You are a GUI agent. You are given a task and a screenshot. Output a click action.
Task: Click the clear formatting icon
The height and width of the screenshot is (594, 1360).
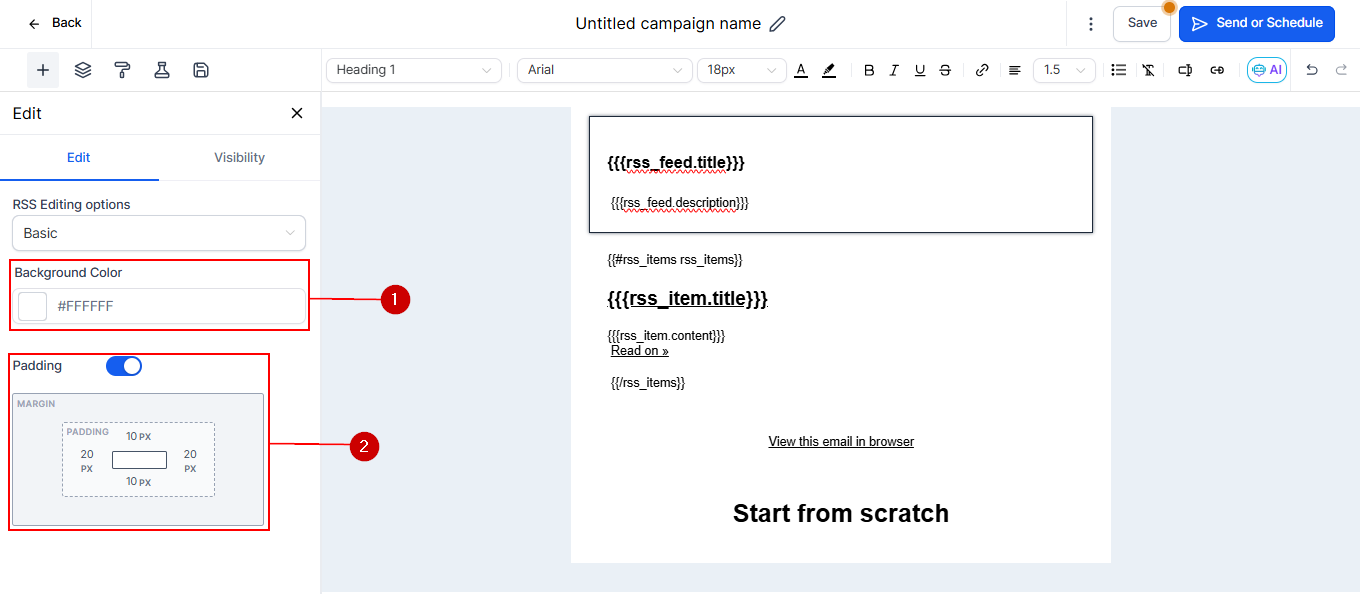point(1149,70)
